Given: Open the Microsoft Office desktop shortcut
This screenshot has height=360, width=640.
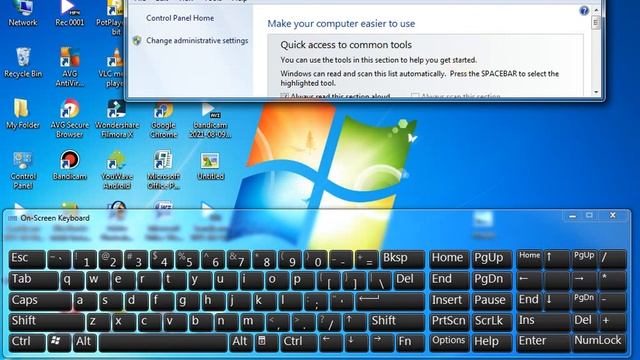Looking at the screenshot, I should (164, 170).
